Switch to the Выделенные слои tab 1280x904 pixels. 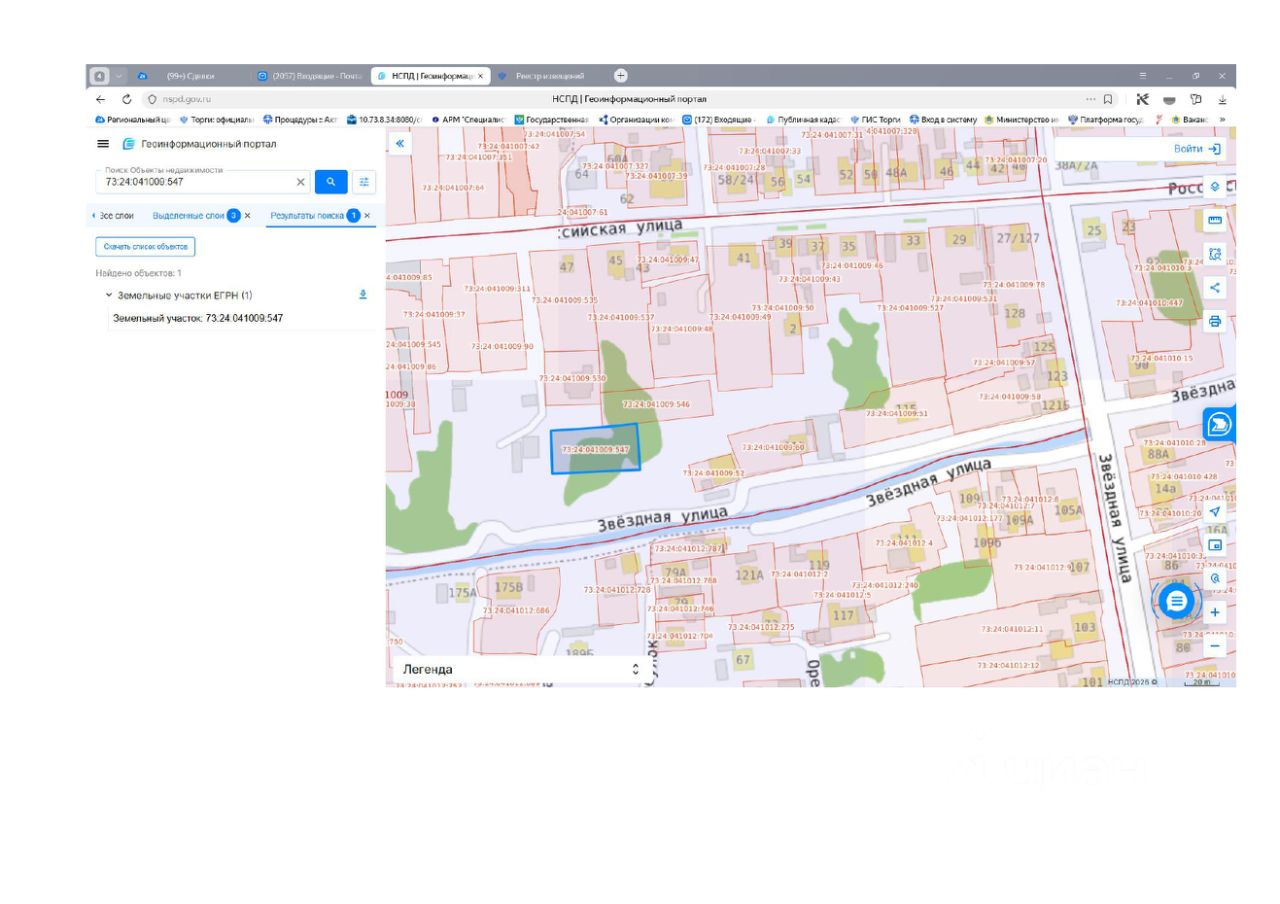pos(188,216)
